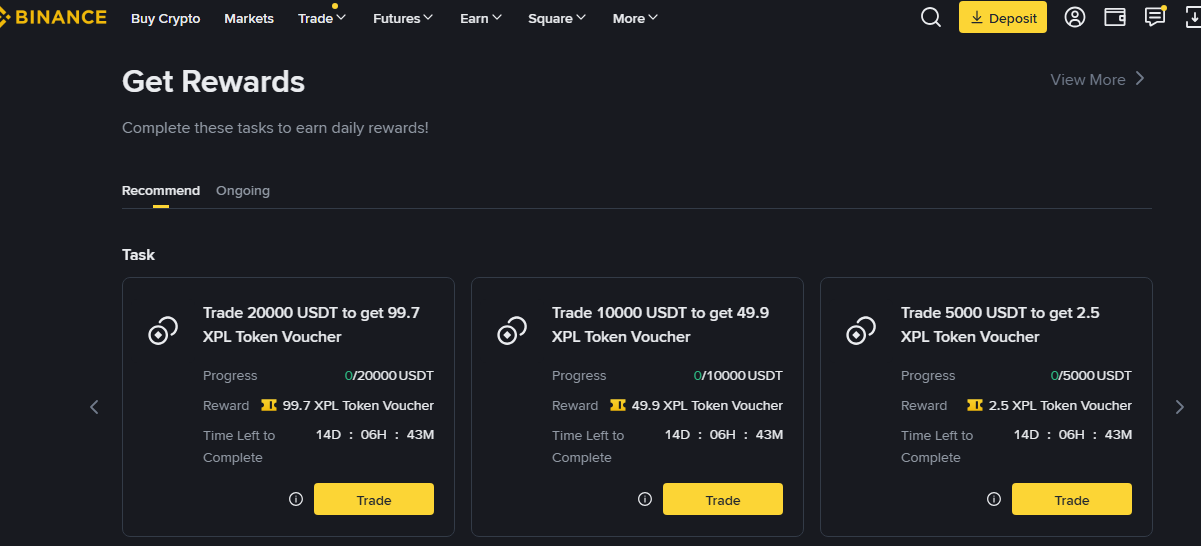
Task: Click the download app icon
Action: click(1192, 17)
